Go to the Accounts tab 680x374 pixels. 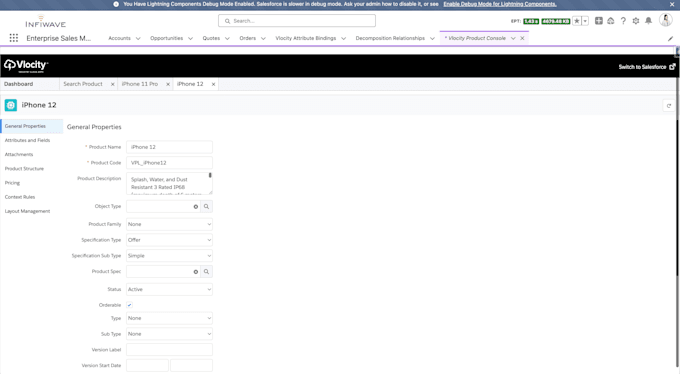click(x=119, y=38)
